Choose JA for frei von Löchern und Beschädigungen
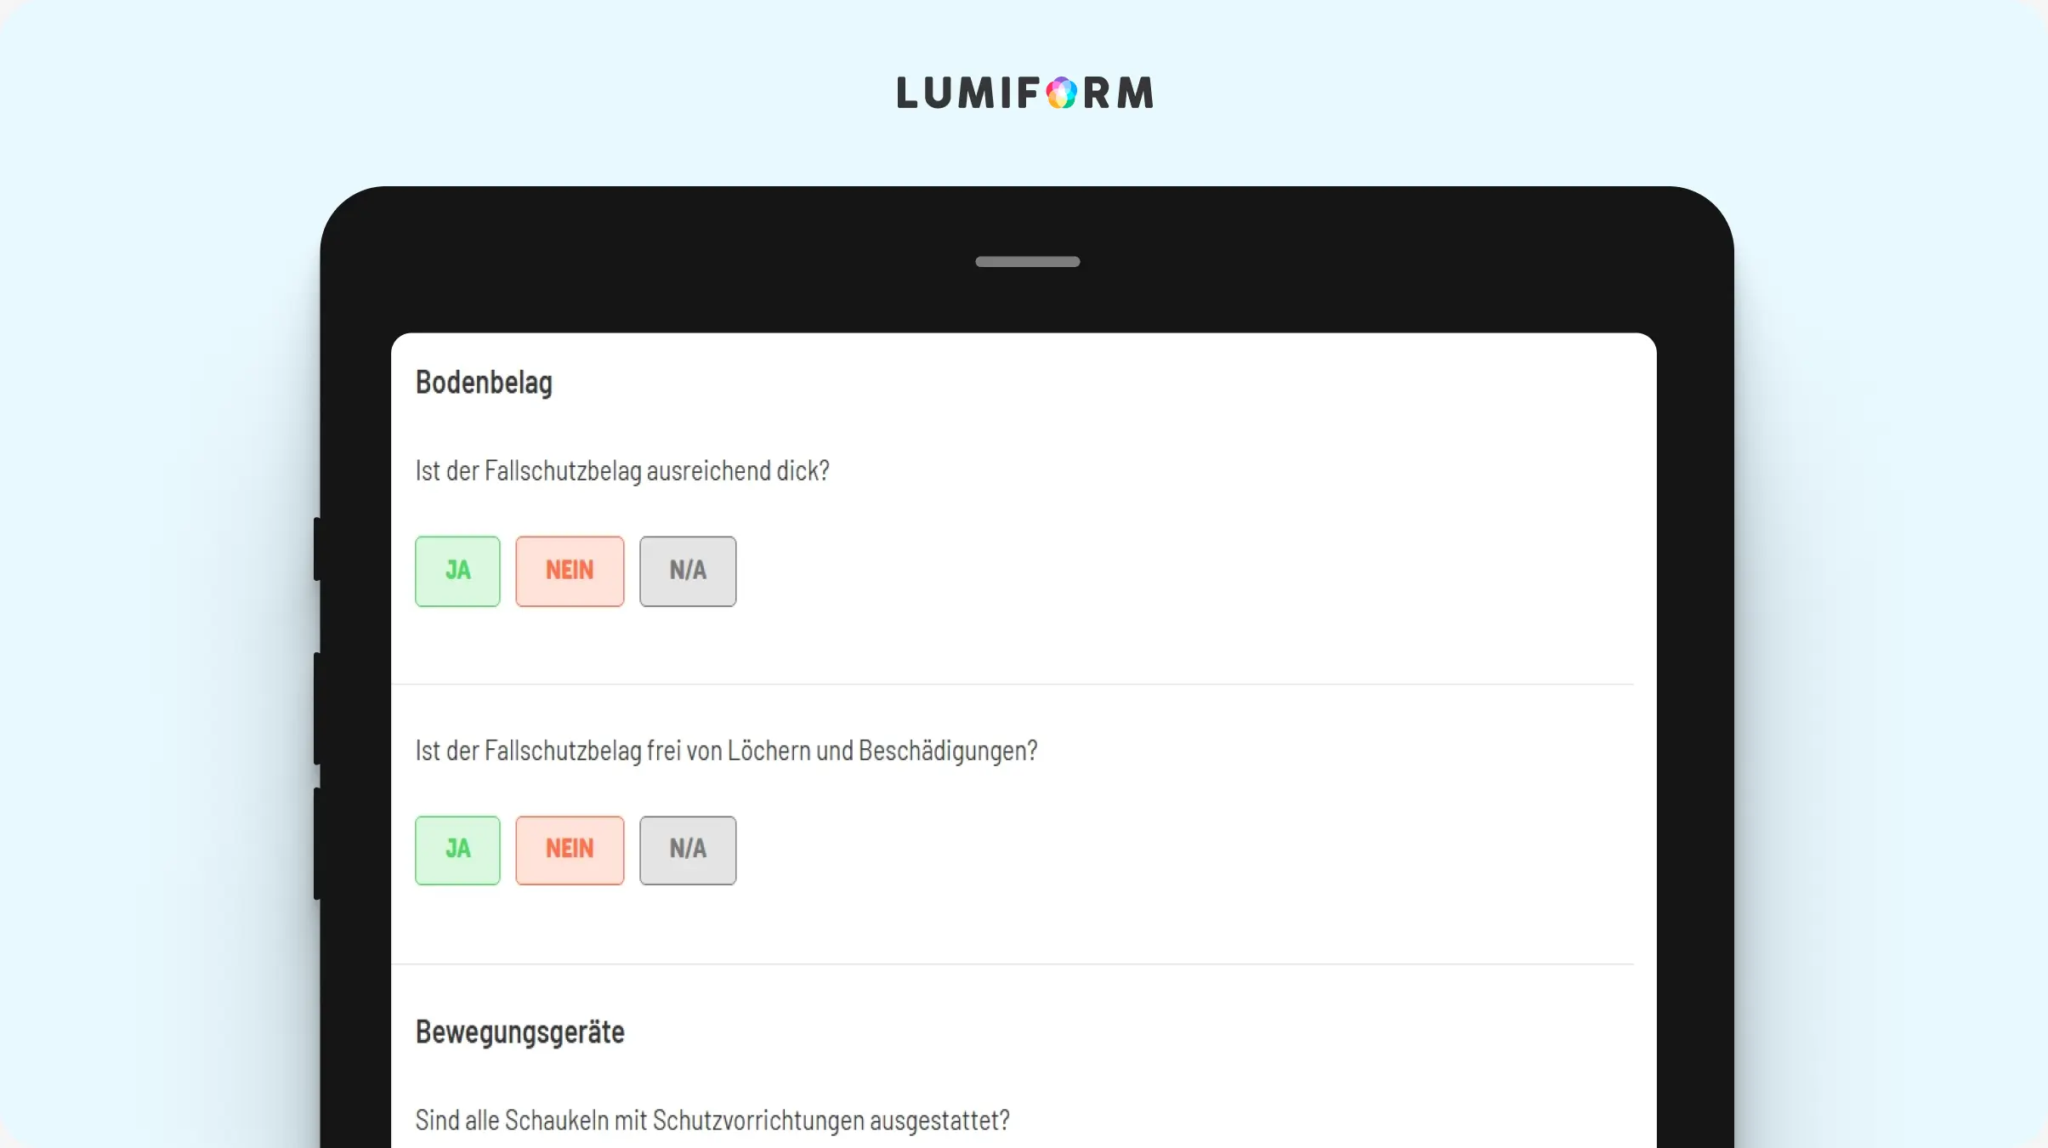The width and height of the screenshot is (2048, 1148). [x=457, y=850]
